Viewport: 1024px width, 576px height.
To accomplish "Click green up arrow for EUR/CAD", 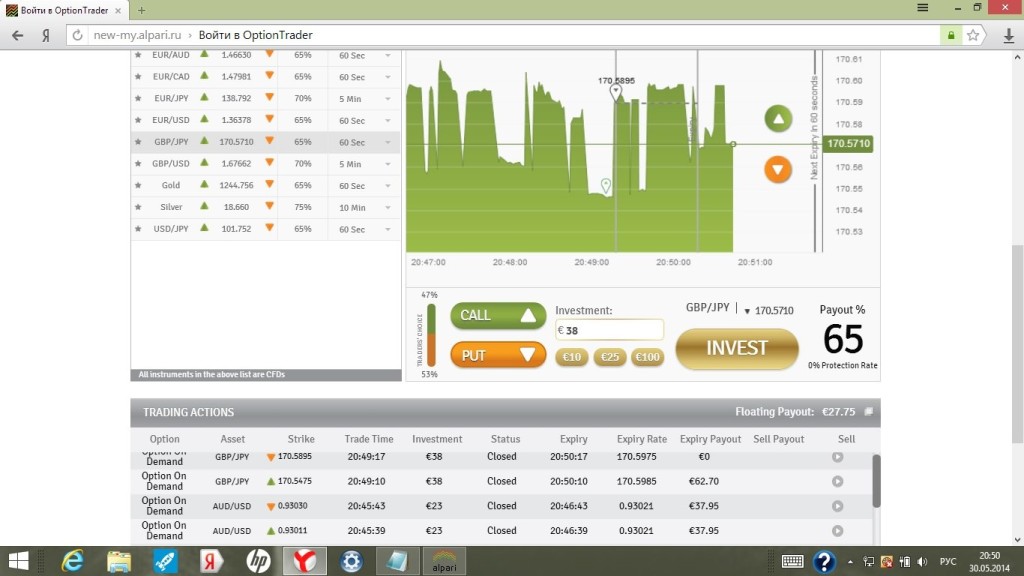I will [x=204, y=75].
